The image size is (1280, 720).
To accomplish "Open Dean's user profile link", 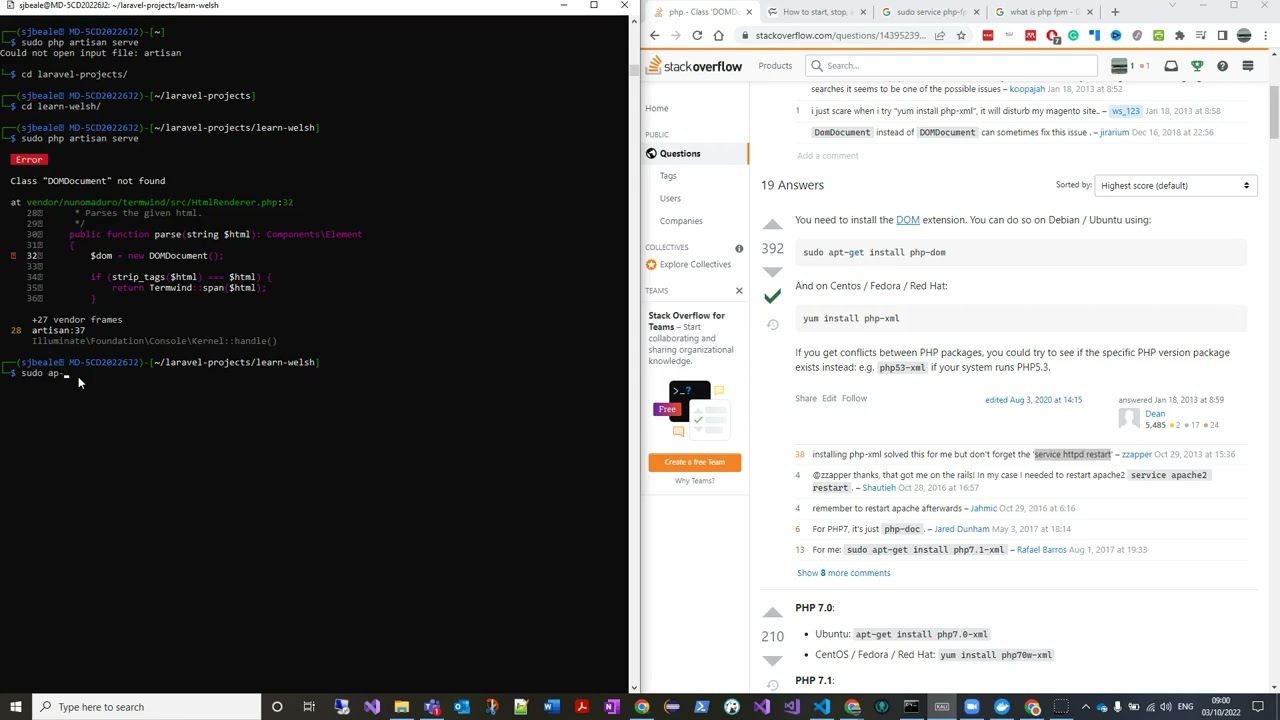I will (1155, 414).
